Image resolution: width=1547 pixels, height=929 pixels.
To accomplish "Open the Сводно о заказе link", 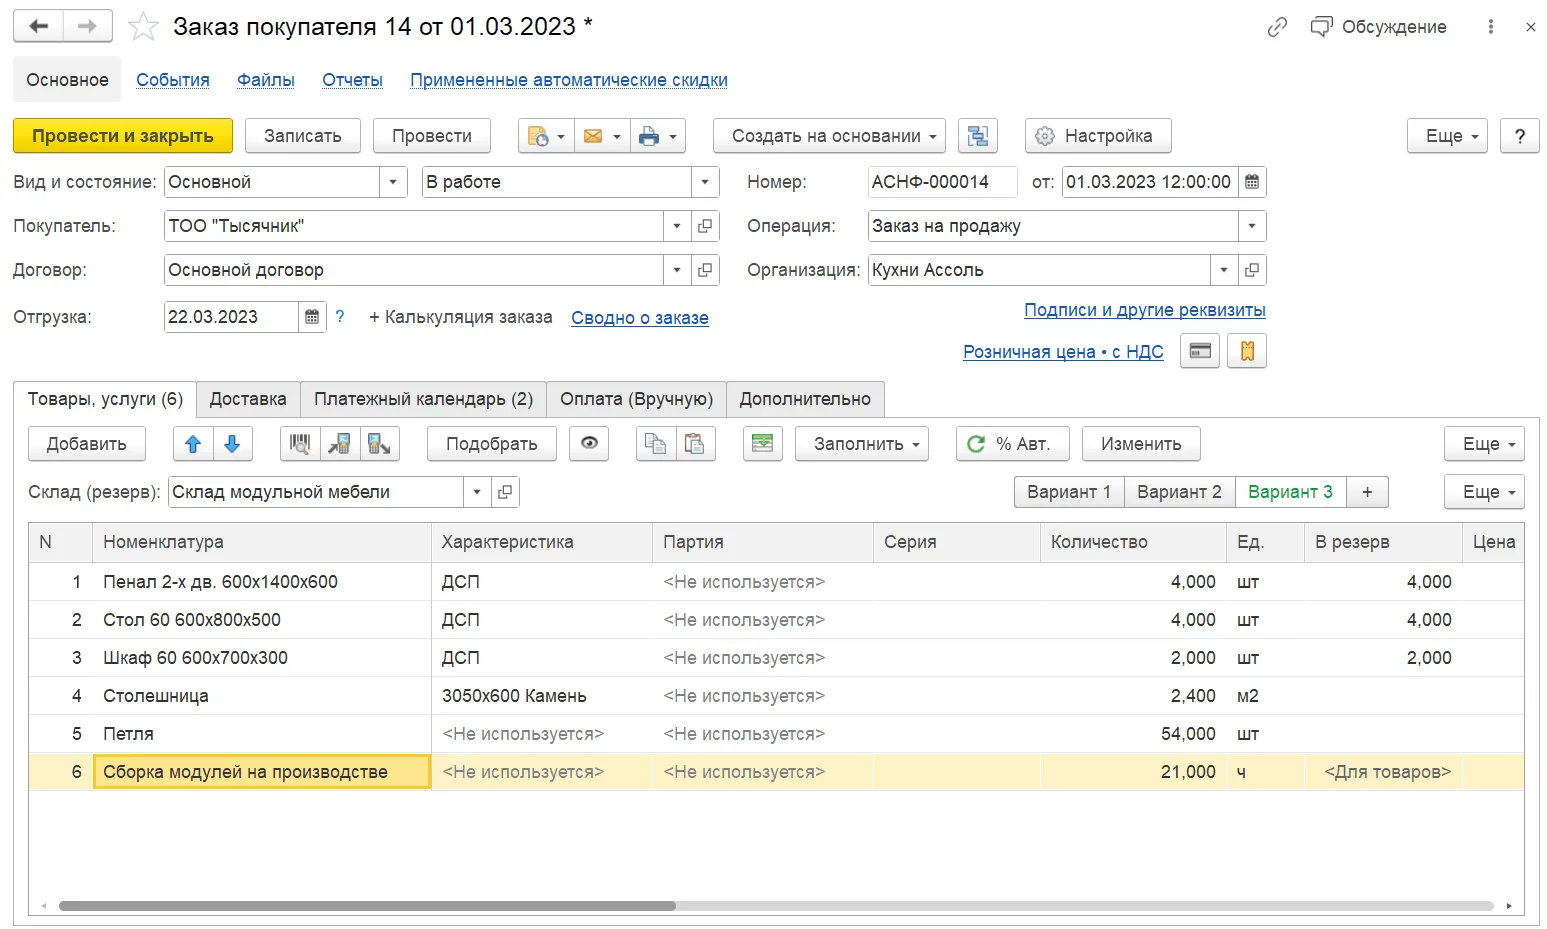I will click(640, 318).
